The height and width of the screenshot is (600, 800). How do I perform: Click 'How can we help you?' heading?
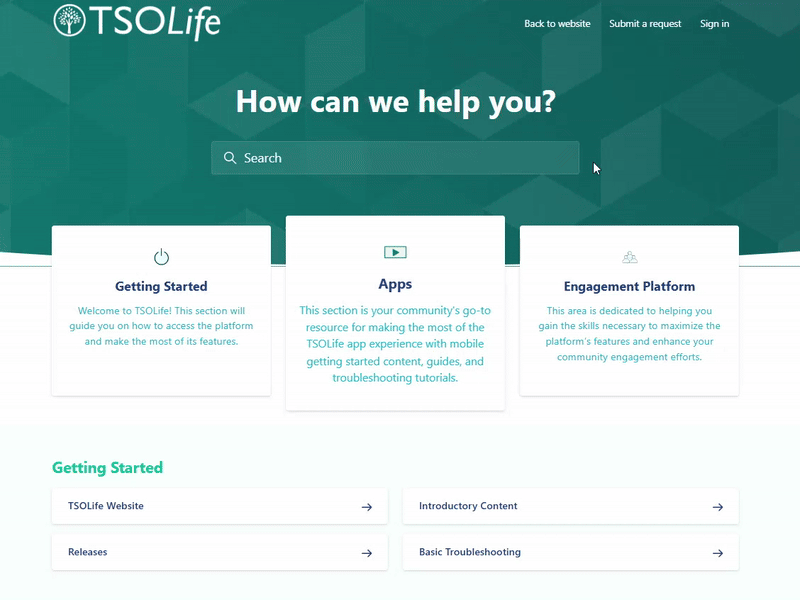(x=395, y=102)
